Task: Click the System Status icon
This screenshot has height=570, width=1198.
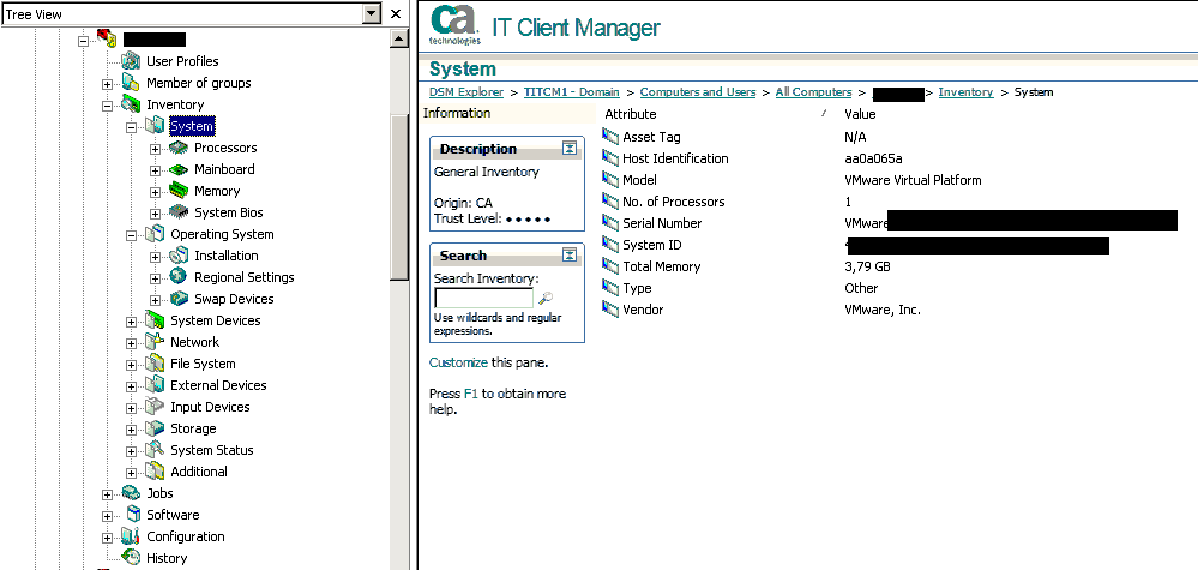Action: click(x=154, y=450)
